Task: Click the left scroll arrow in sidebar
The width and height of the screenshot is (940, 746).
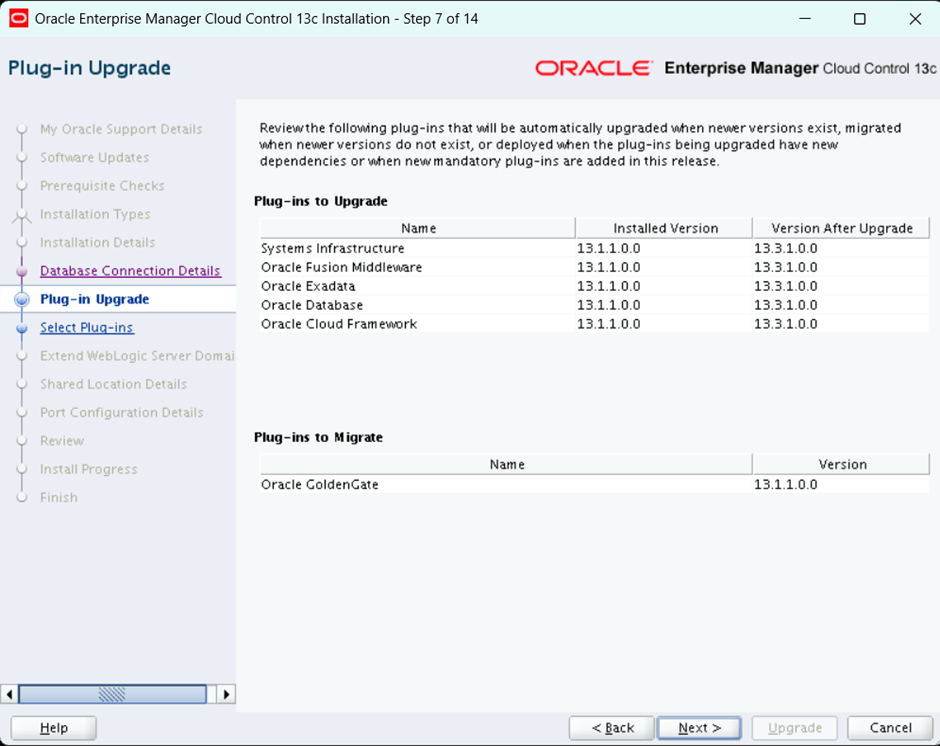Action: (x=10, y=694)
